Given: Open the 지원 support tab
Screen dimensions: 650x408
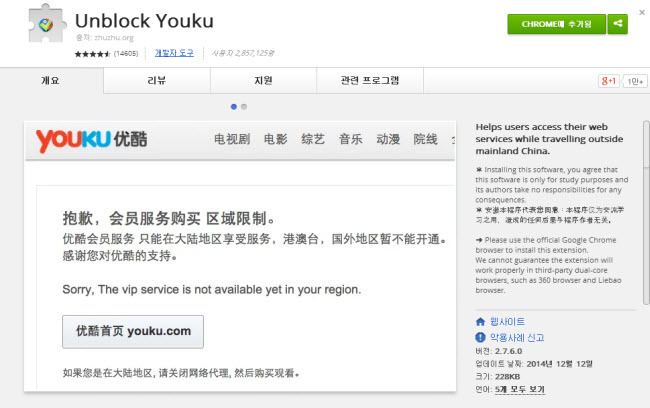Looking at the screenshot, I should [264, 80].
